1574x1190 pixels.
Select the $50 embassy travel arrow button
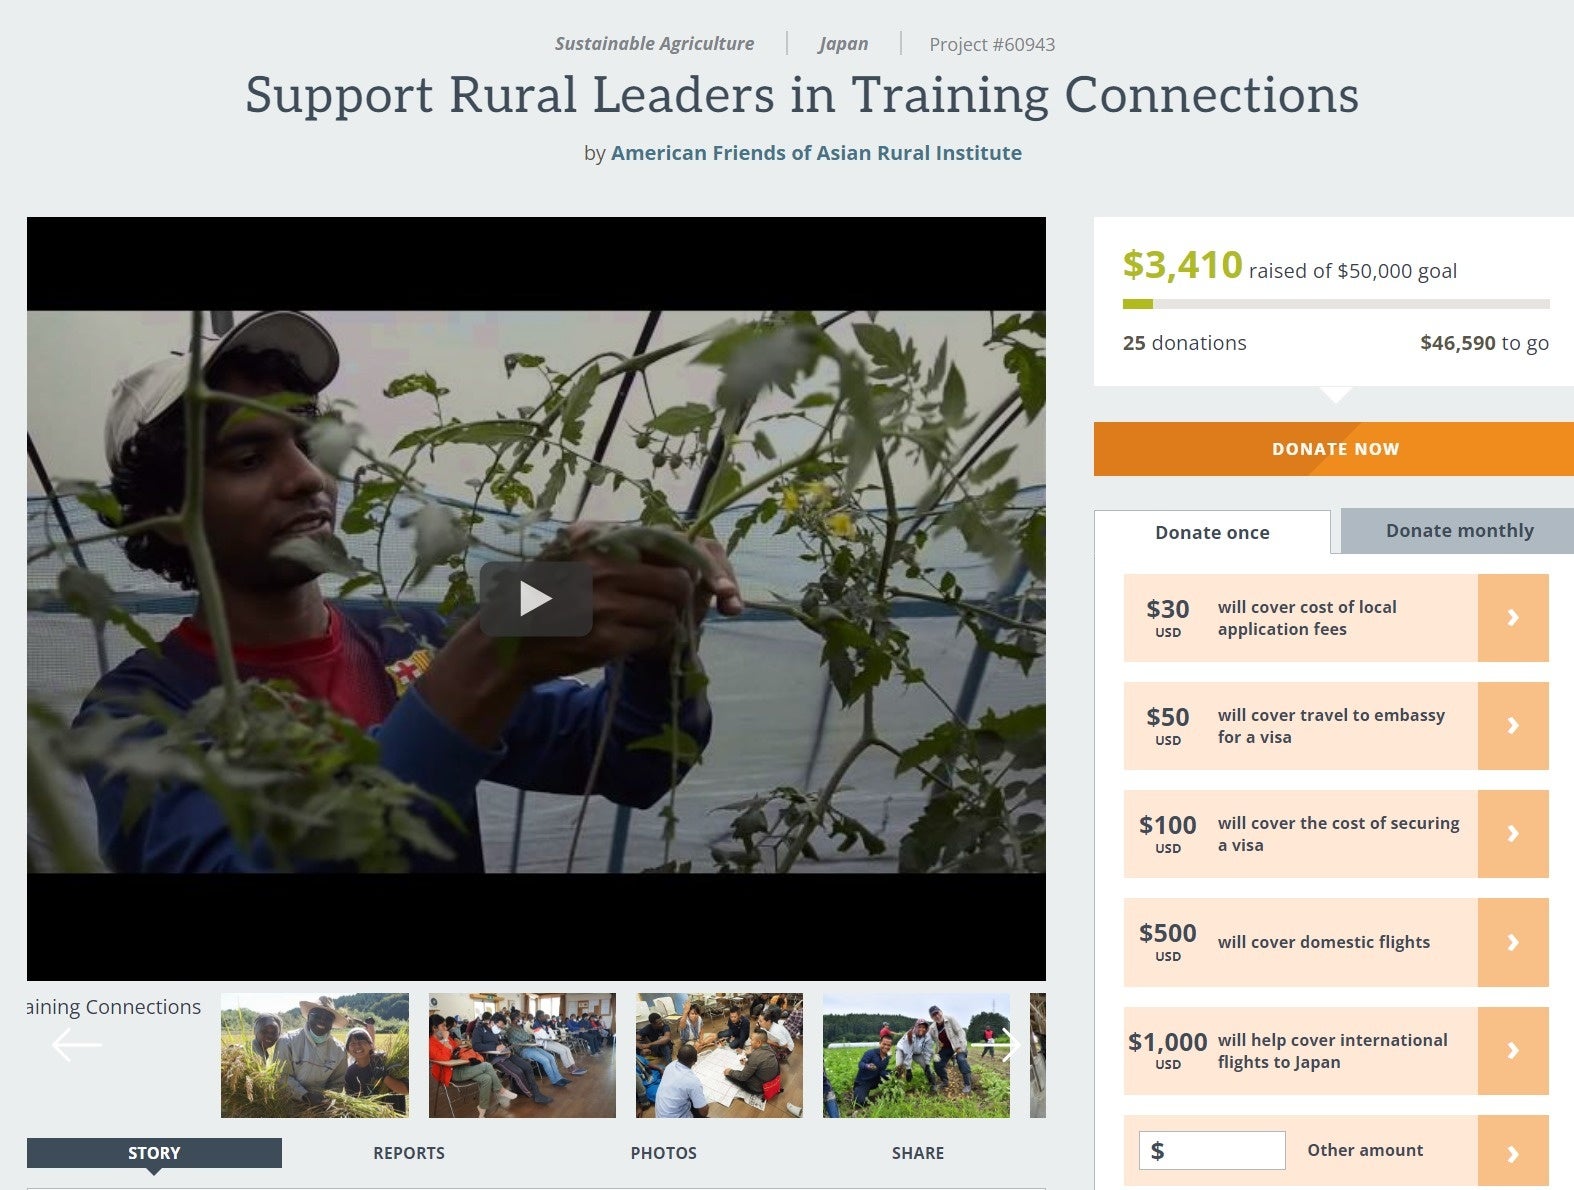(1513, 726)
